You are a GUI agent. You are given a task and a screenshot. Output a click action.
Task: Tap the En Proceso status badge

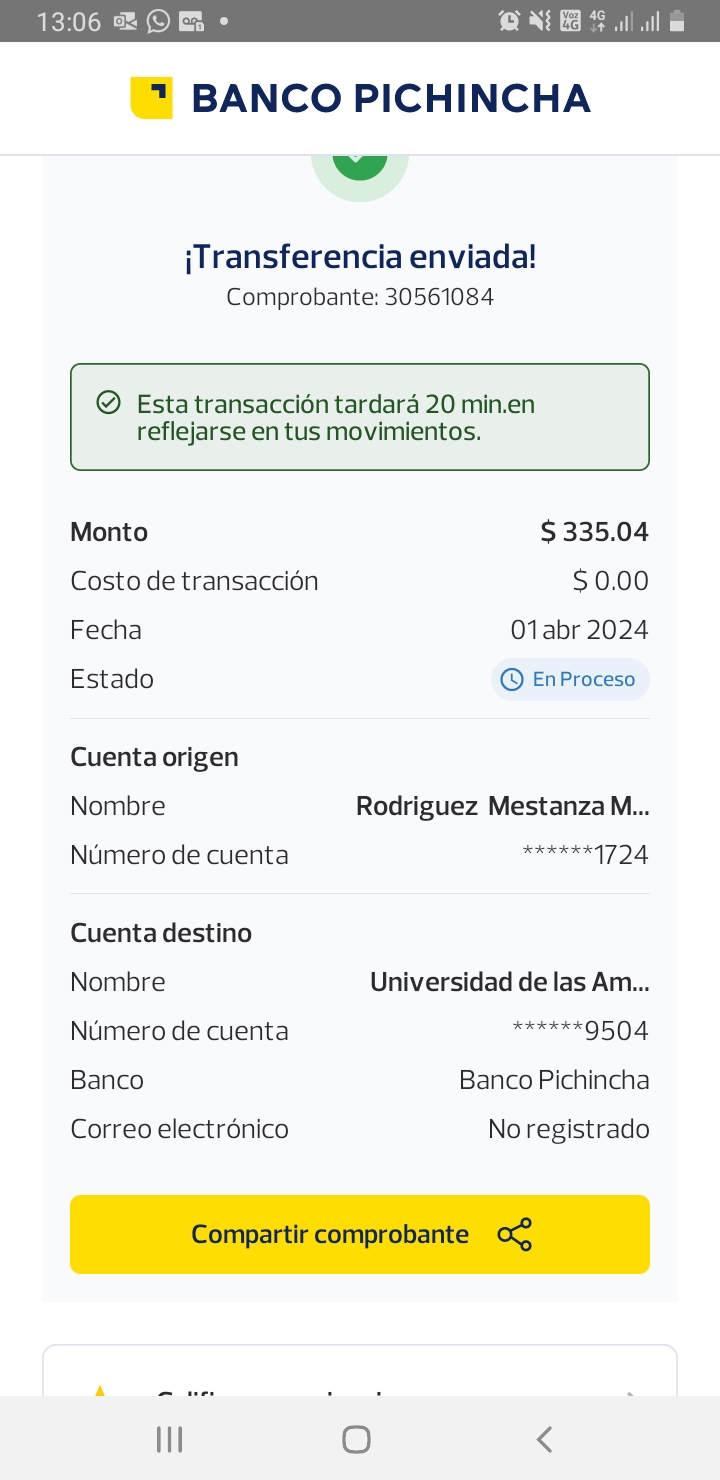[x=570, y=680]
